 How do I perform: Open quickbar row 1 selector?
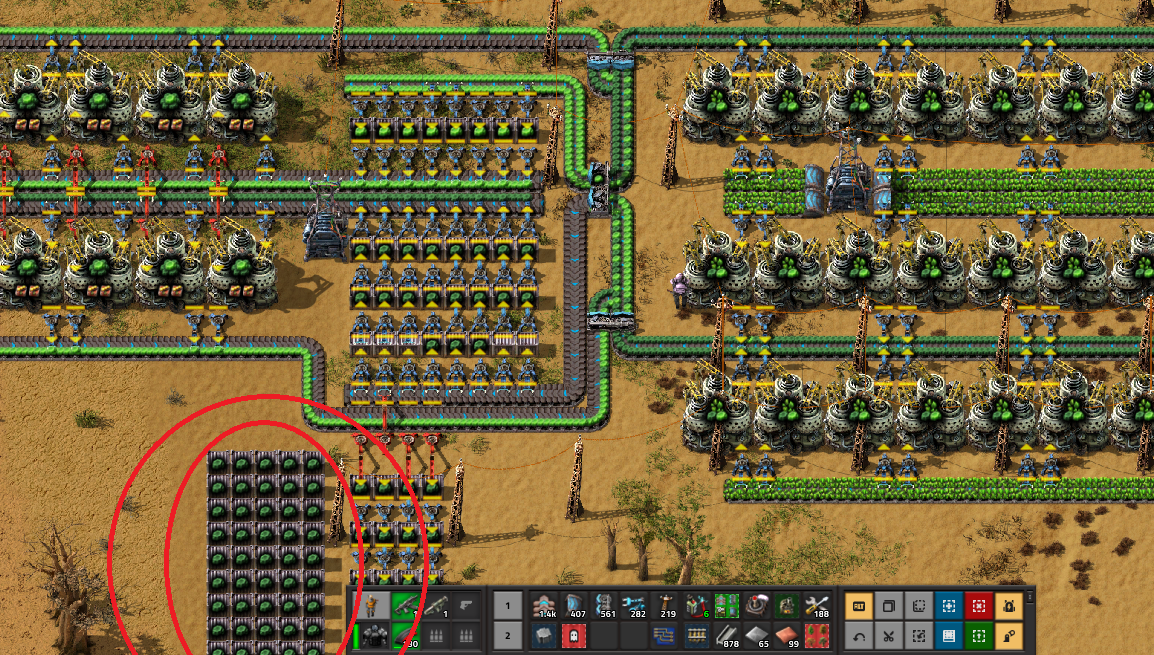pyautogui.click(x=507, y=607)
